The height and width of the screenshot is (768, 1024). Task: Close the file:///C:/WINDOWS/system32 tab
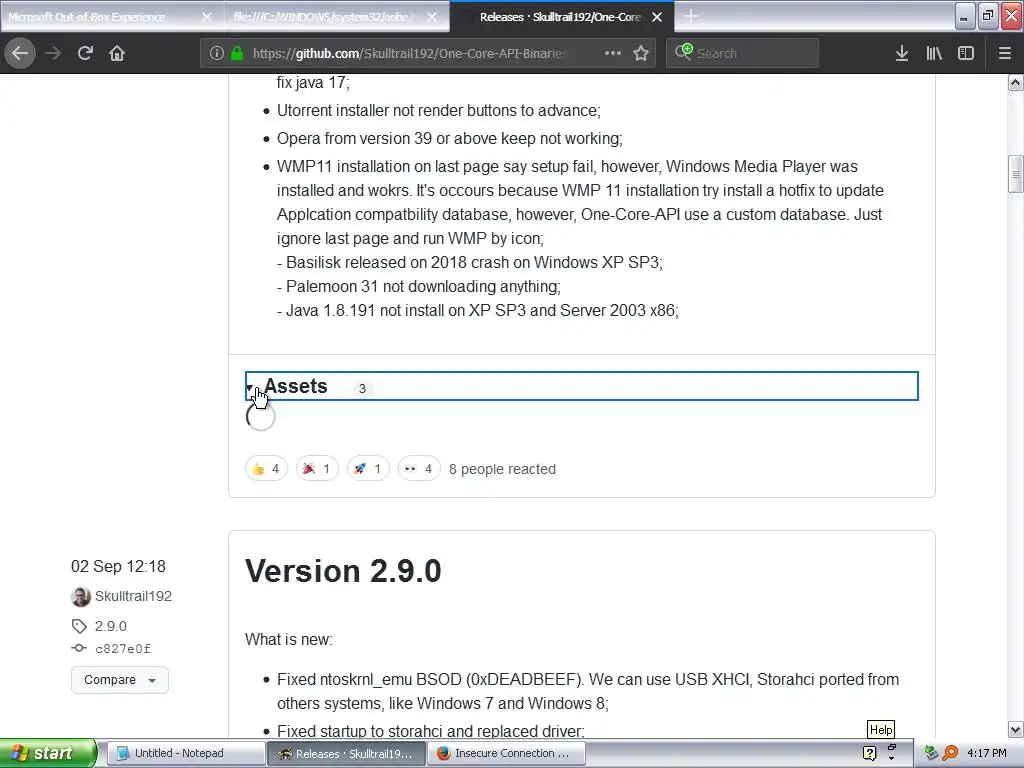[x=432, y=17]
